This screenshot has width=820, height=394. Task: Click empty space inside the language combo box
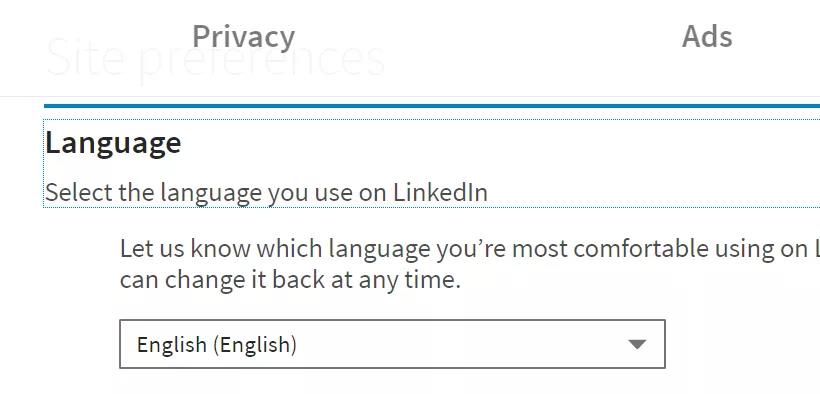tap(460, 344)
